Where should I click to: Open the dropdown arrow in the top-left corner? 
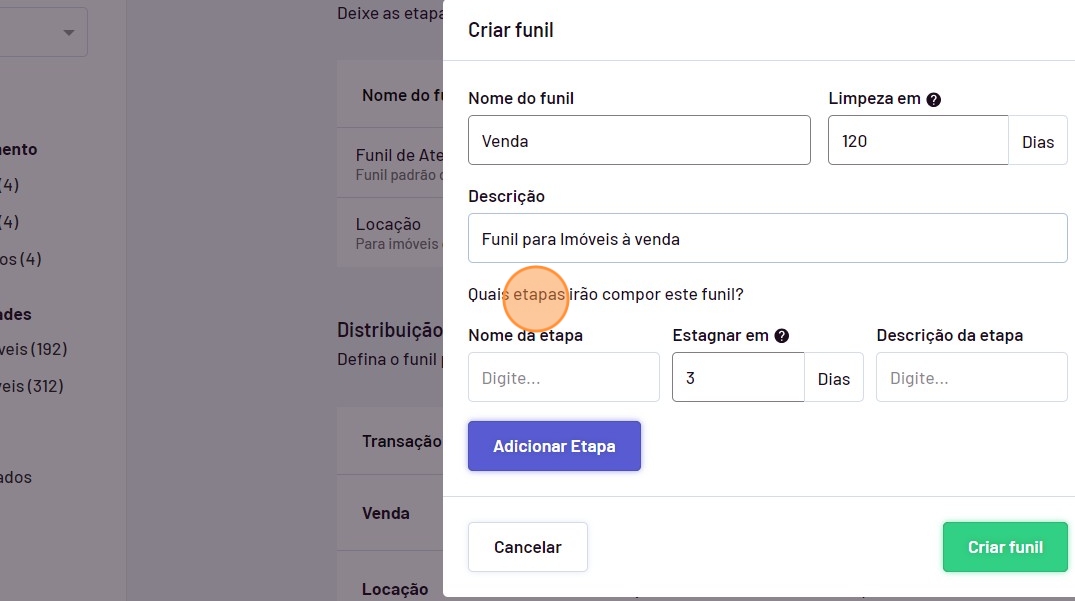click(68, 33)
